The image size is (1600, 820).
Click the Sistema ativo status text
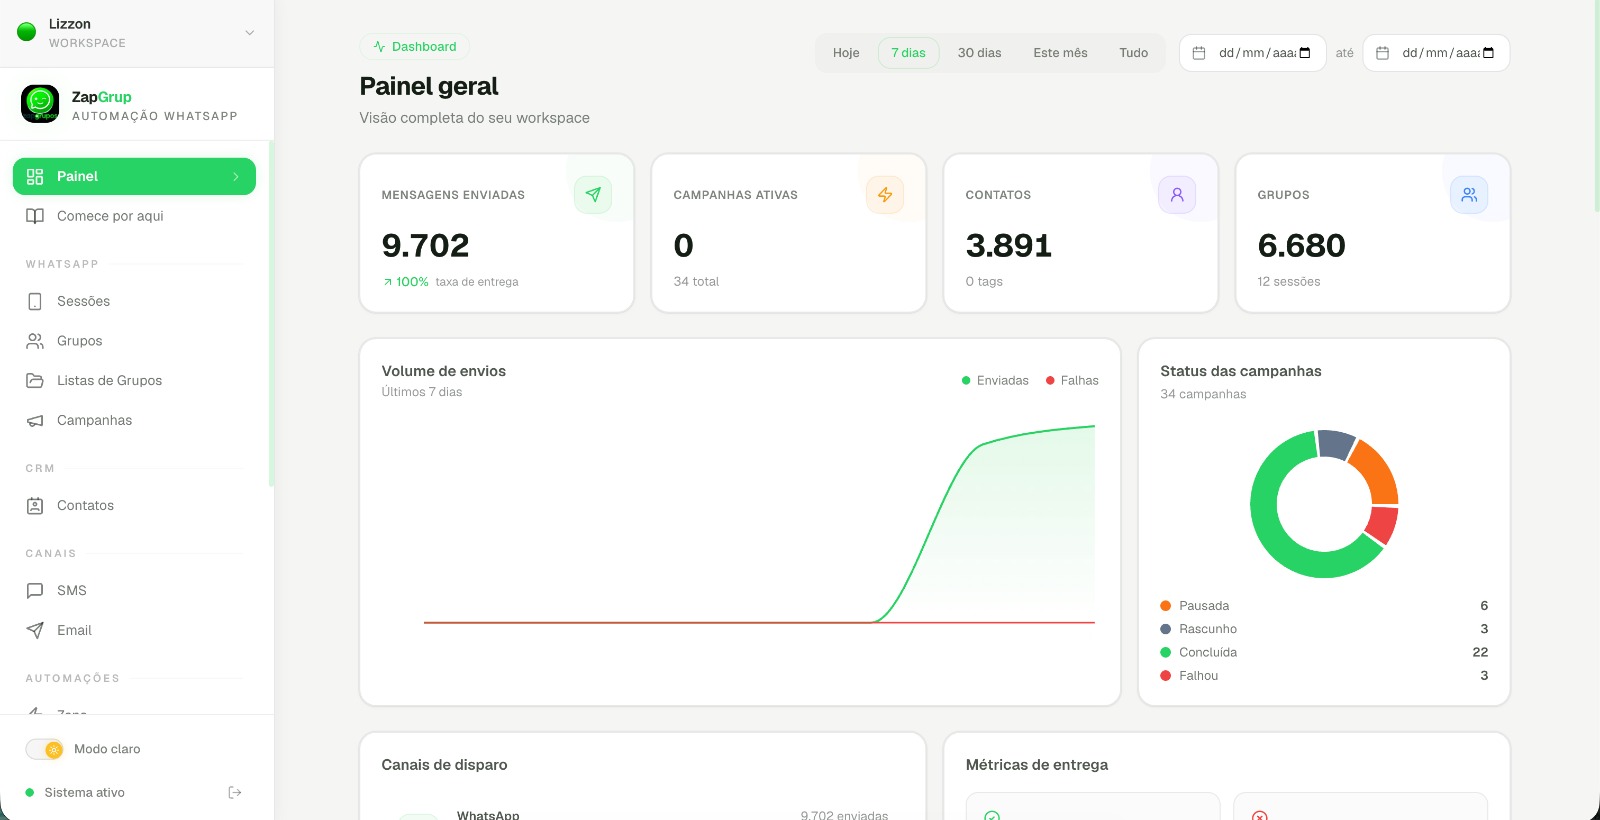[x=84, y=793]
